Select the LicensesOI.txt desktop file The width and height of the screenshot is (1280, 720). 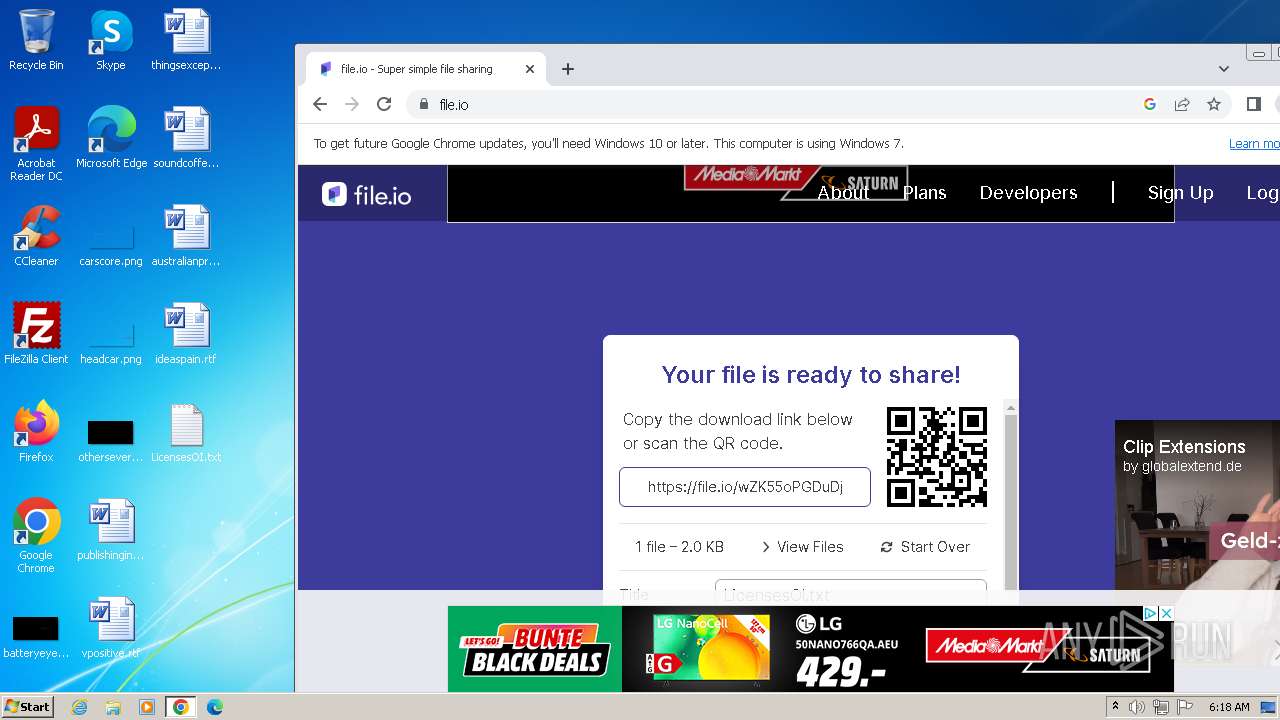click(186, 432)
